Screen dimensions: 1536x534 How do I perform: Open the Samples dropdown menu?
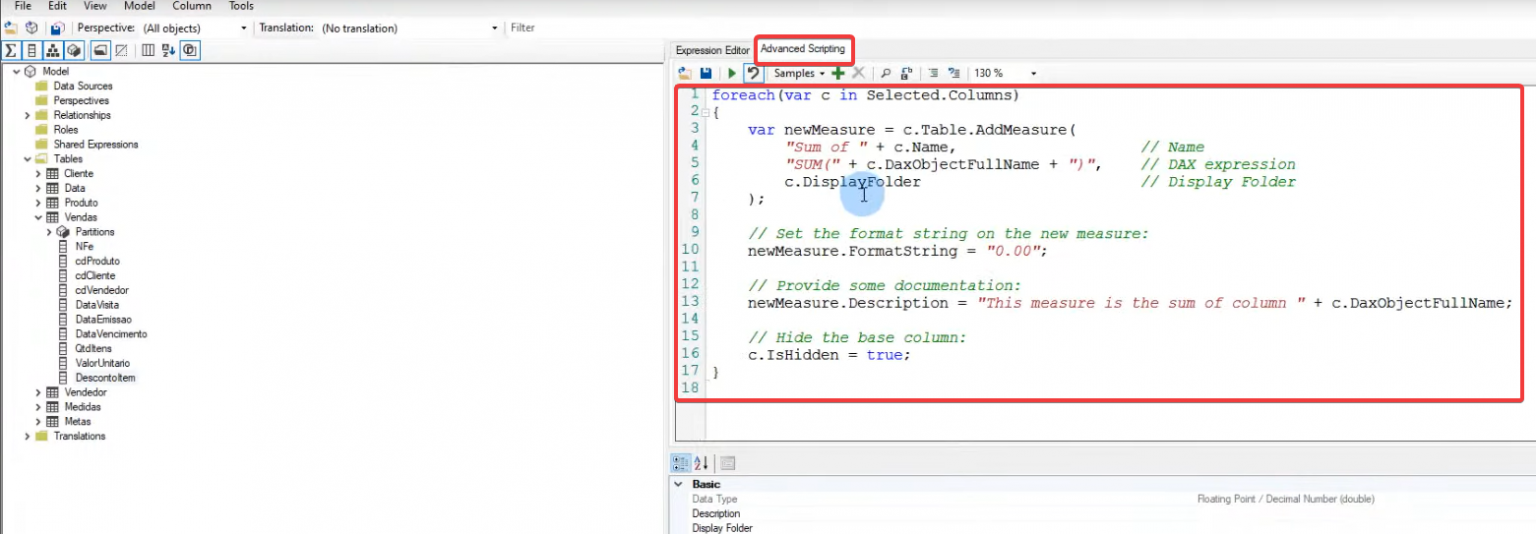[x=799, y=73]
